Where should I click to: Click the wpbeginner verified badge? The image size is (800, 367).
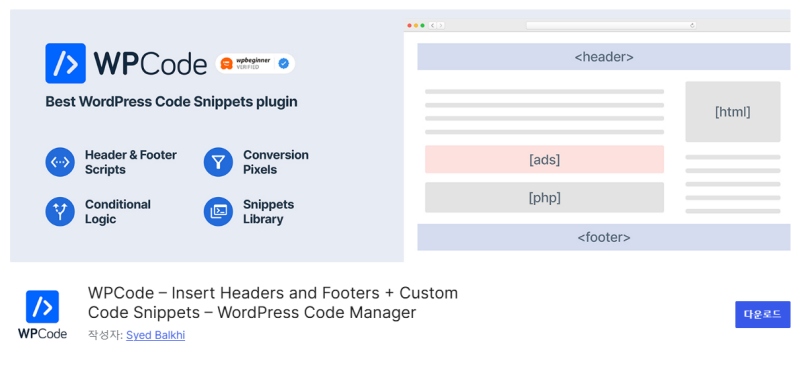(255, 64)
